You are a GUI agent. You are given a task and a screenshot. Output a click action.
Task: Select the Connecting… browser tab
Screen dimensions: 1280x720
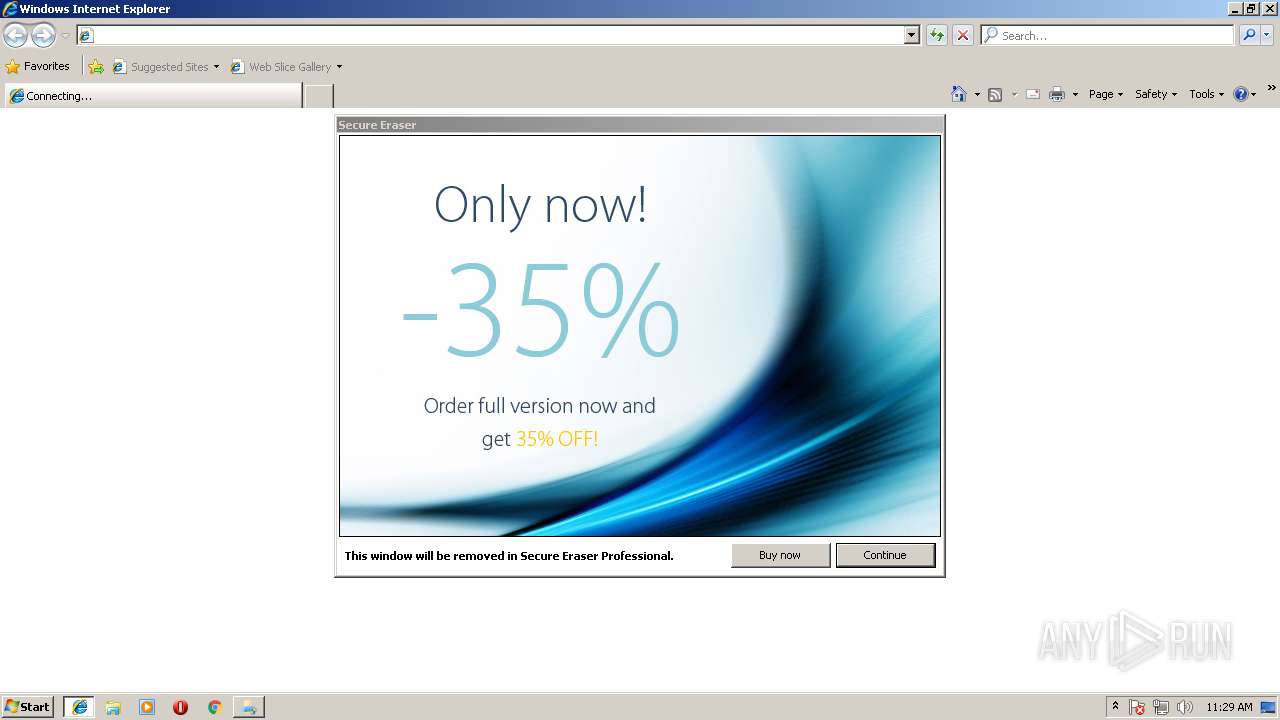click(x=153, y=96)
